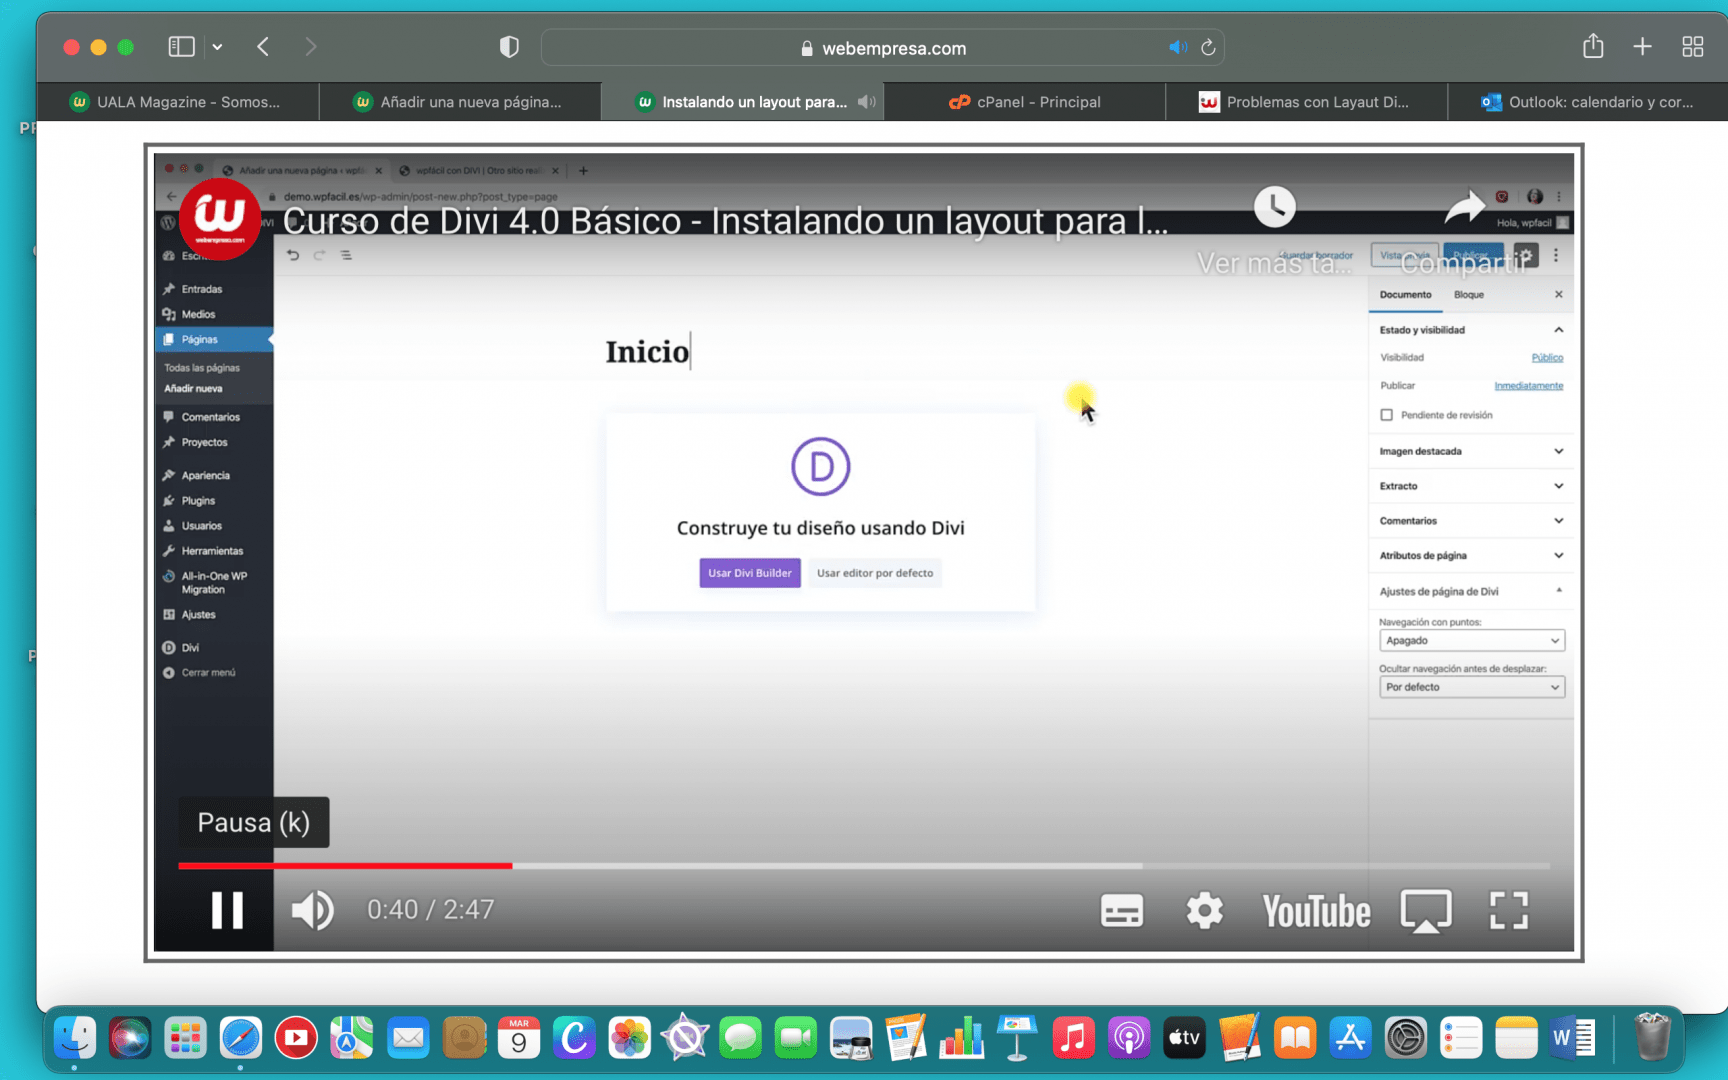This screenshot has width=1728, height=1080.
Task: Switch to Outlook calendario tab
Action: pyautogui.click(x=1588, y=102)
